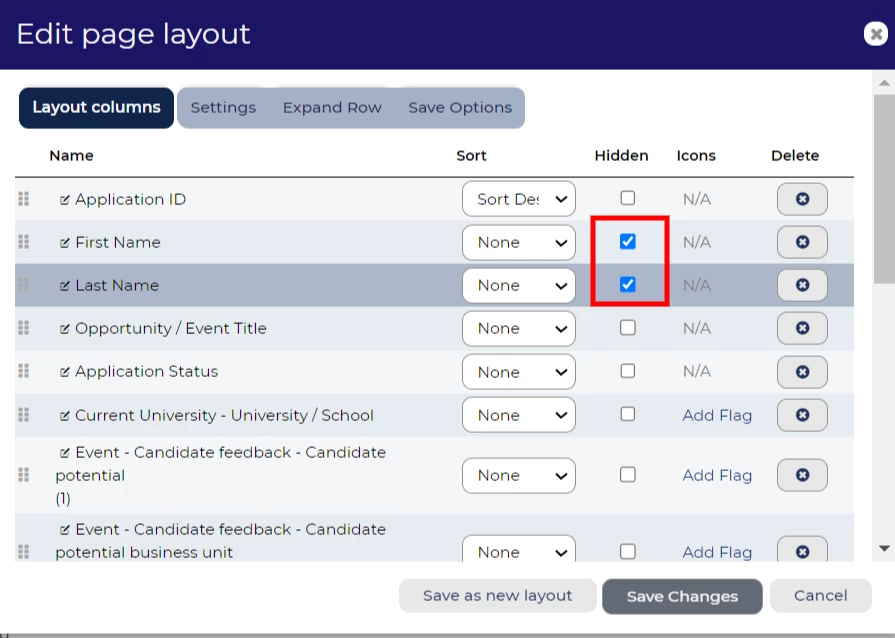This screenshot has width=895, height=638.
Task: Remove the Opportunity / Event Title column
Action: (802, 328)
